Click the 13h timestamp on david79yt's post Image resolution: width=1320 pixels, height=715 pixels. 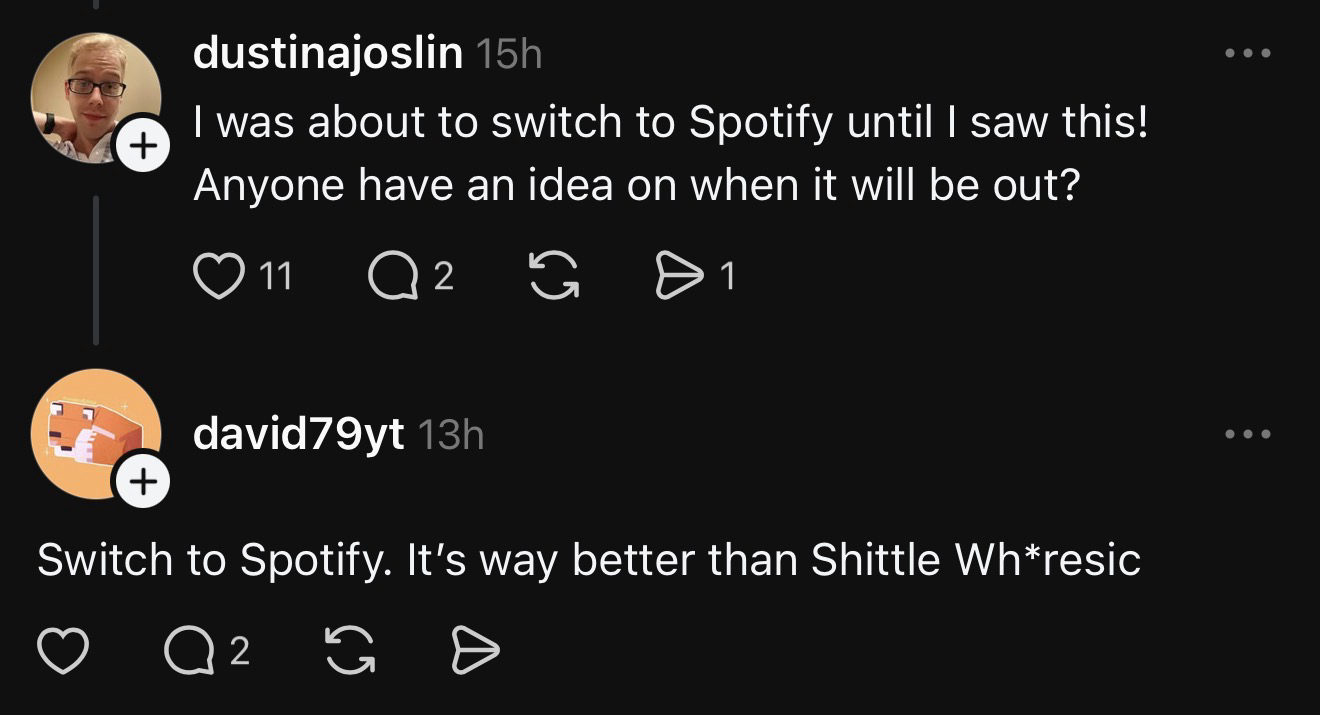coord(450,435)
